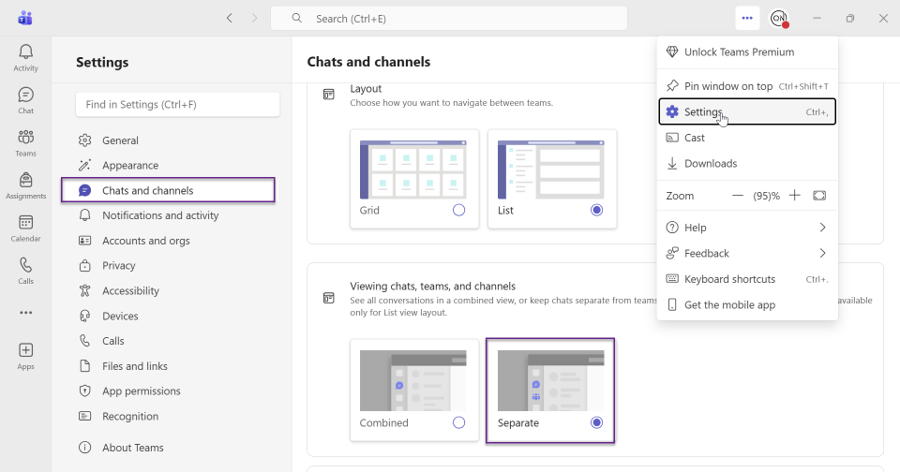This screenshot has height=472, width=900.
Task: Click the Separate view preview thumbnail
Action: (x=551, y=381)
